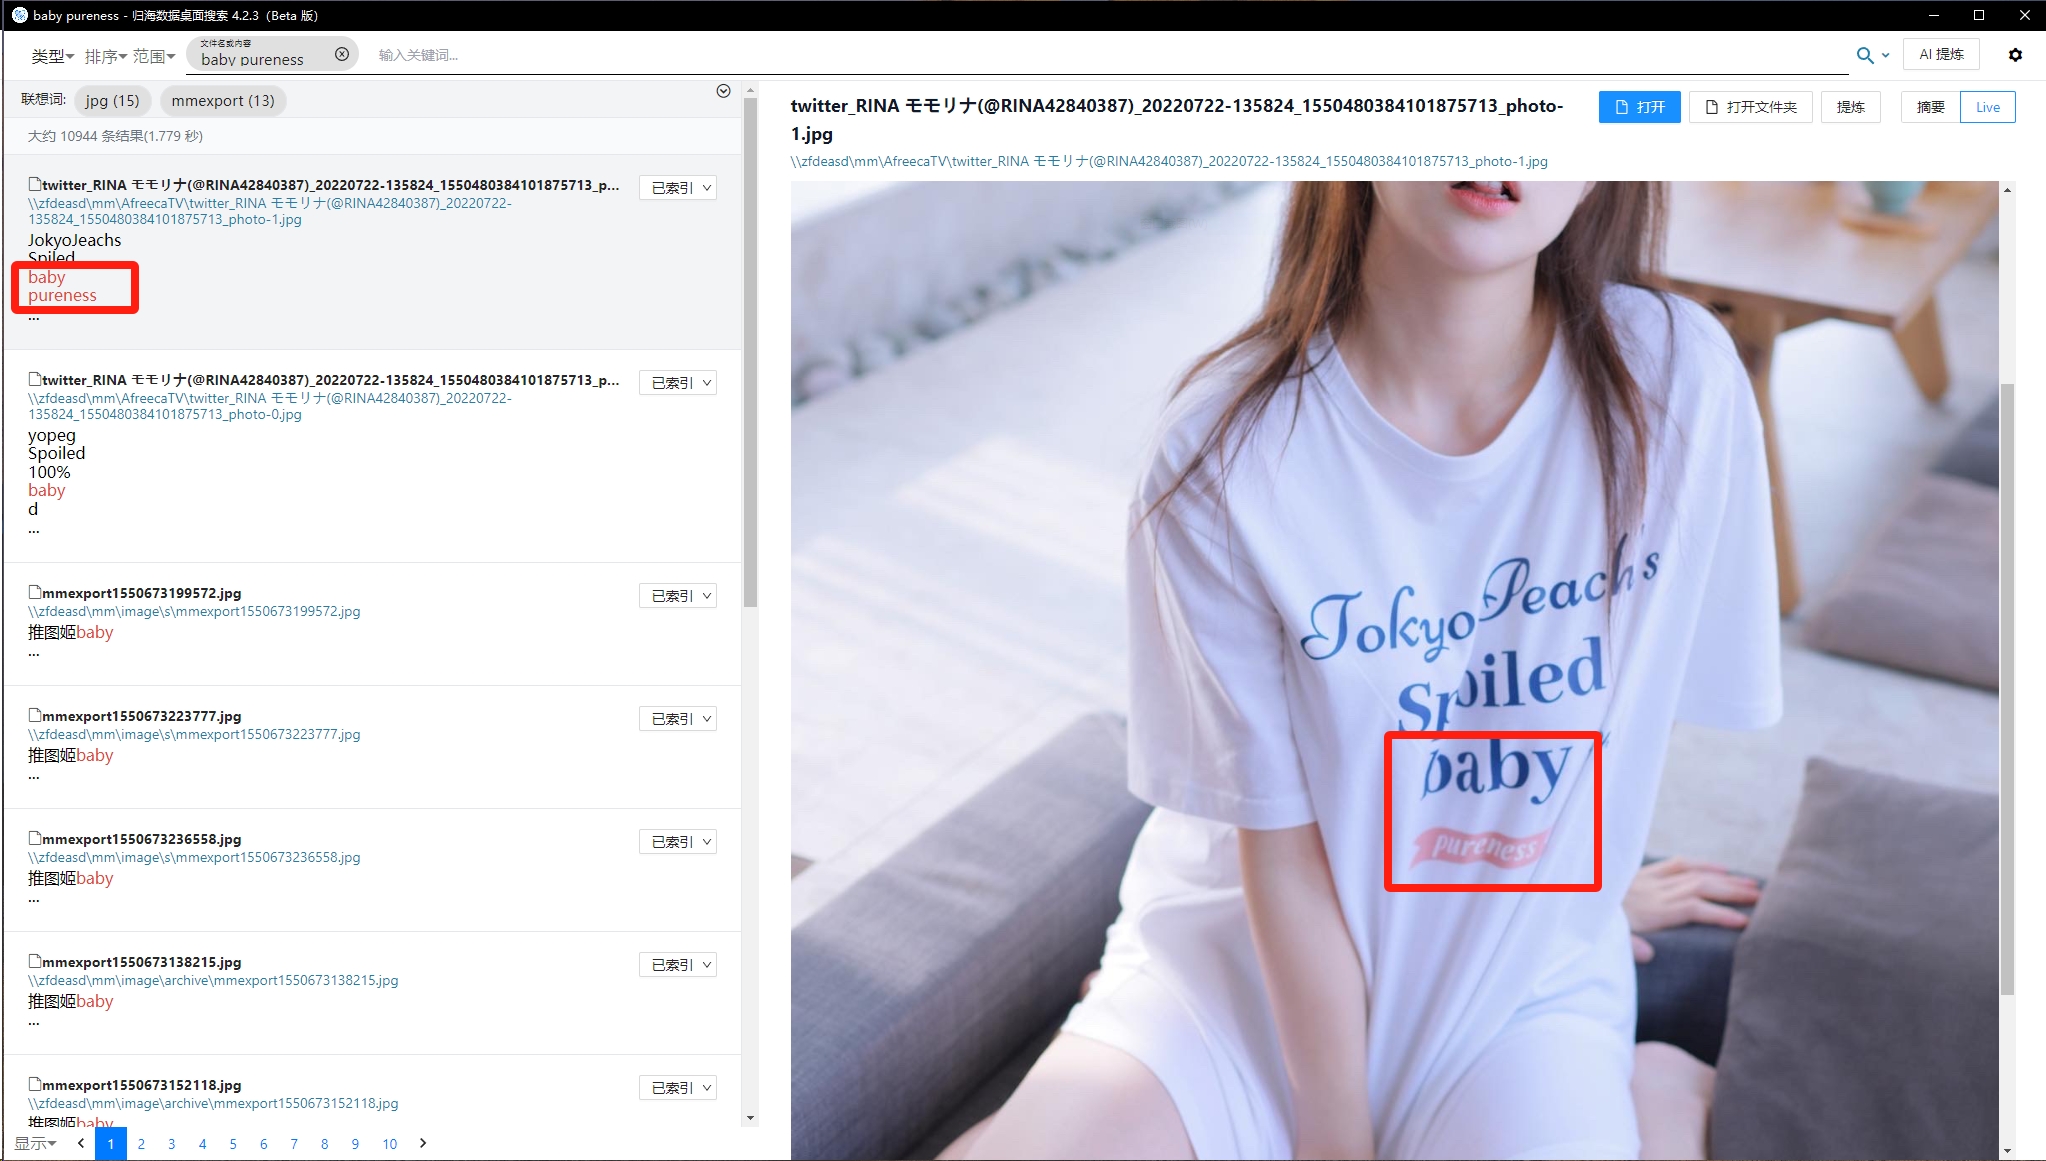Open 已索引 dropdown for mmexport1550673236558.jpg

pyautogui.click(x=678, y=841)
